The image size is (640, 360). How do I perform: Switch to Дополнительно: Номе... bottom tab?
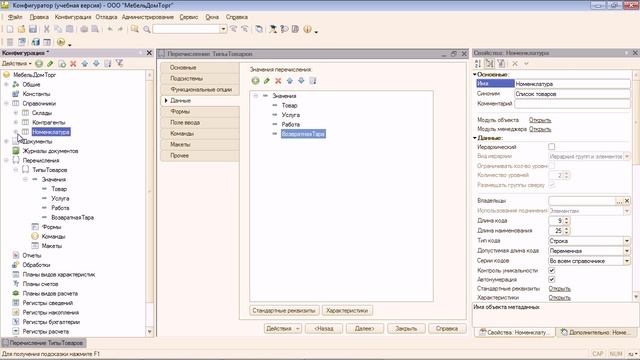coord(596,333)
